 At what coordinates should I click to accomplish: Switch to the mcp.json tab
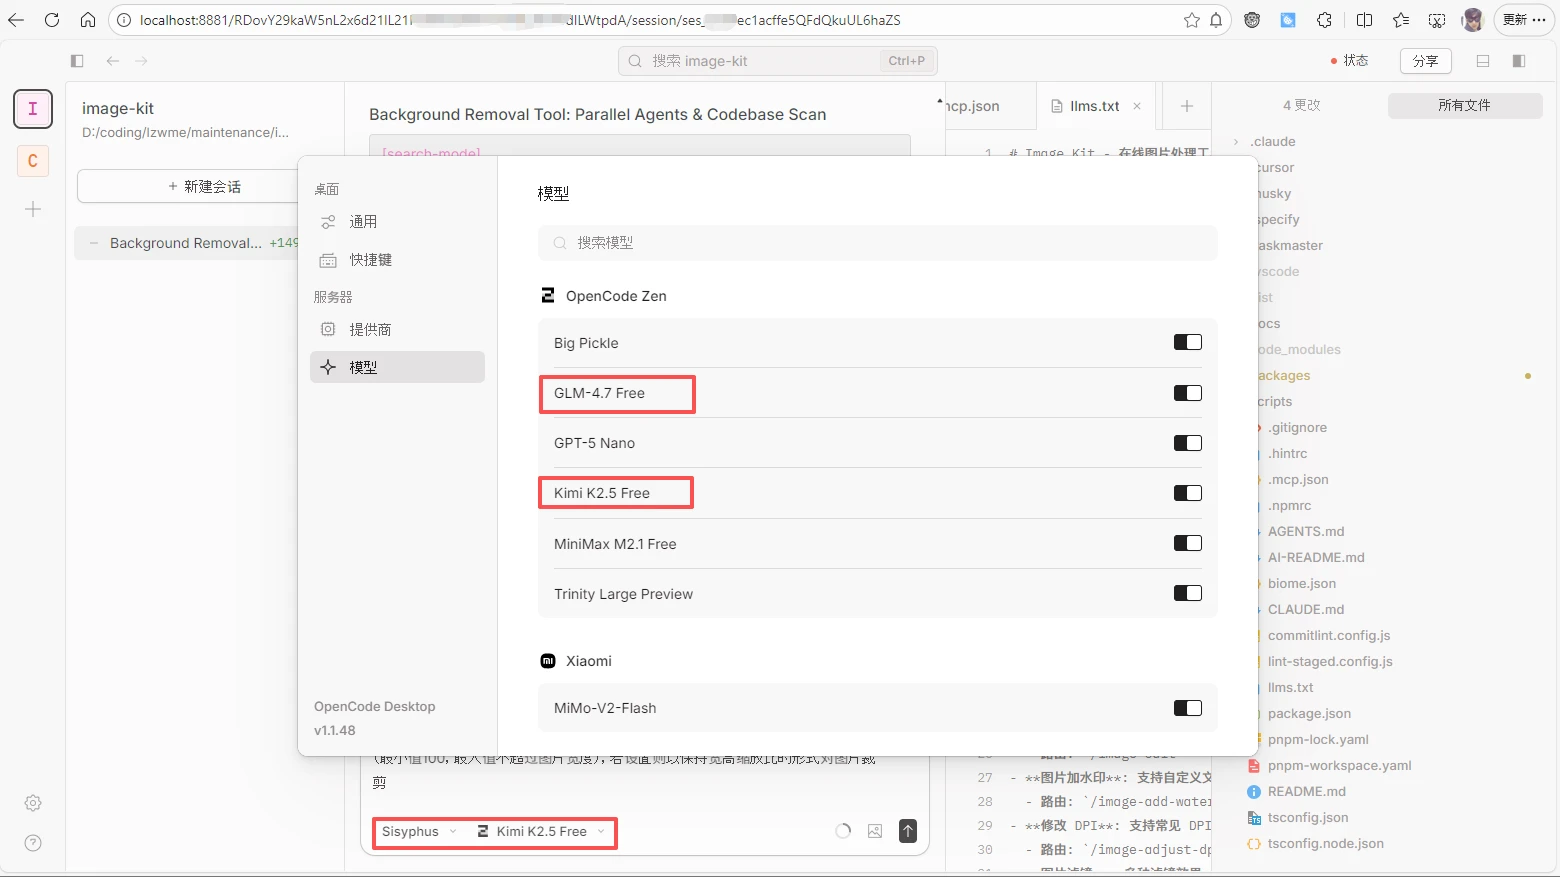[x=985, y=105]
